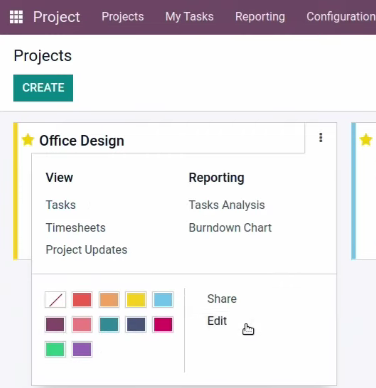The image size is (376, 388).
Task: Click the three-dot menu on Office Design
Action: 321,138
